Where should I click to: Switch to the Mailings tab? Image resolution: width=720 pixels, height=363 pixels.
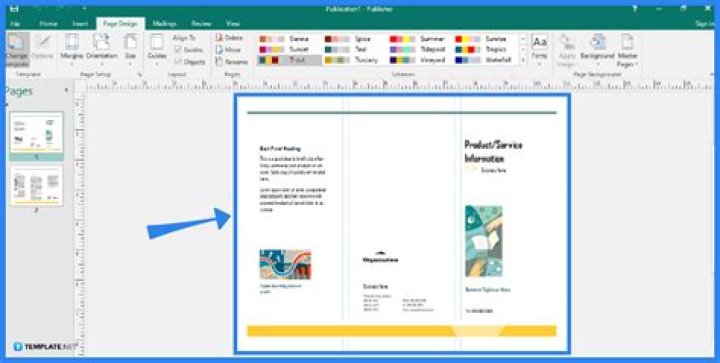coord(164,24)
